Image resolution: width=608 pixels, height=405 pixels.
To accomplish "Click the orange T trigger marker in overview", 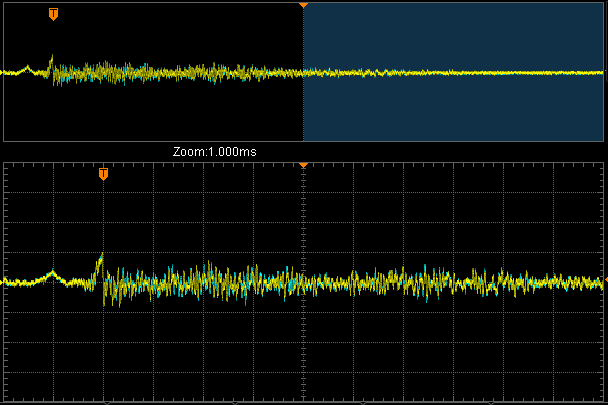I will coord(54,14).
